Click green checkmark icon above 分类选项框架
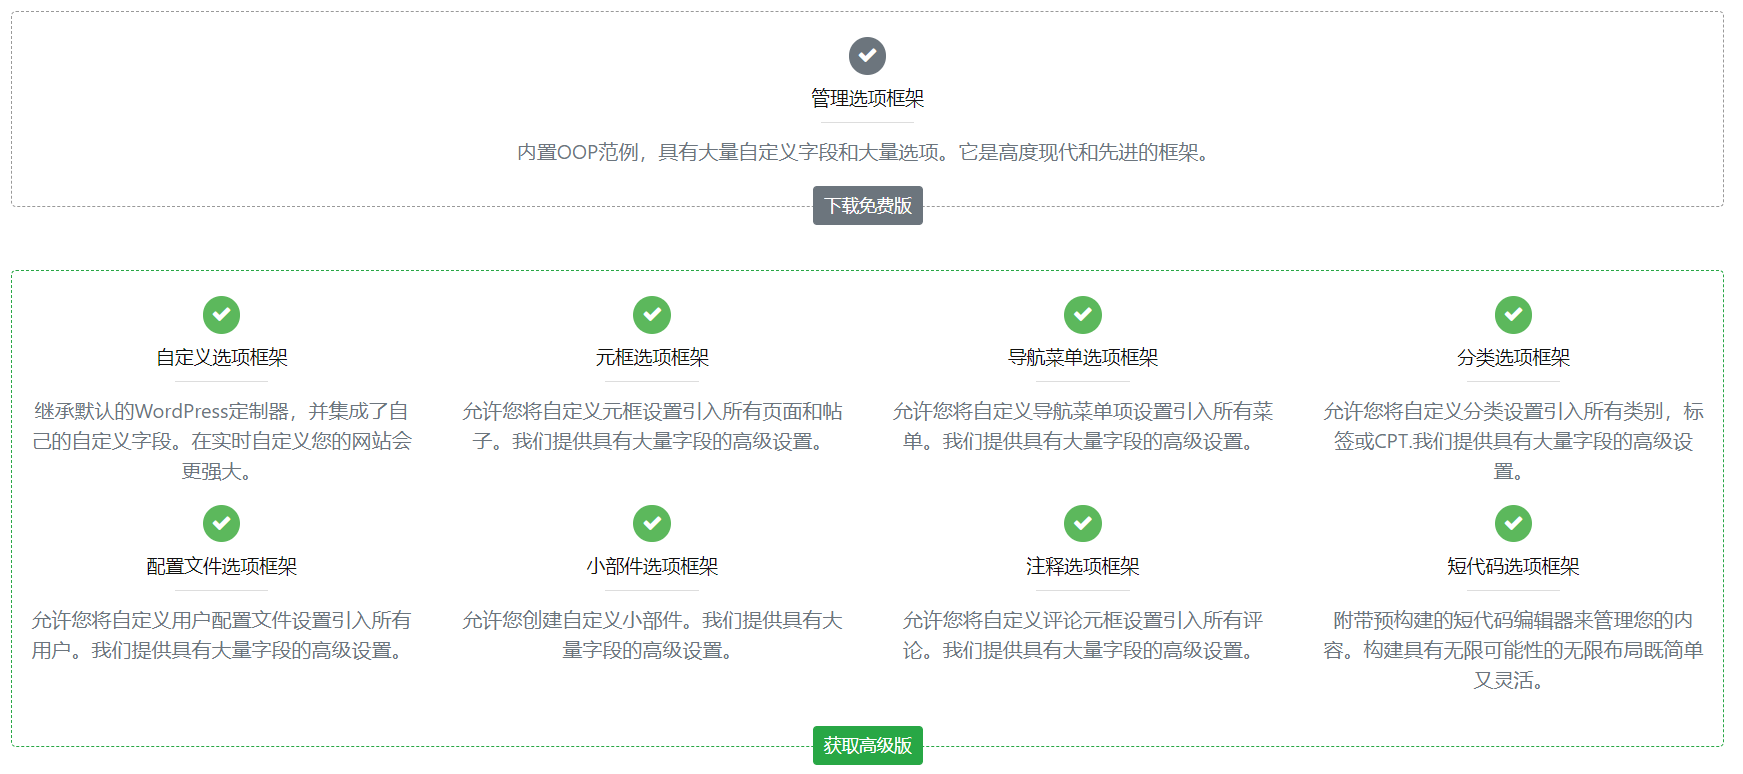The height and width of the screenshot is (774, 1743). [1513, 315]
